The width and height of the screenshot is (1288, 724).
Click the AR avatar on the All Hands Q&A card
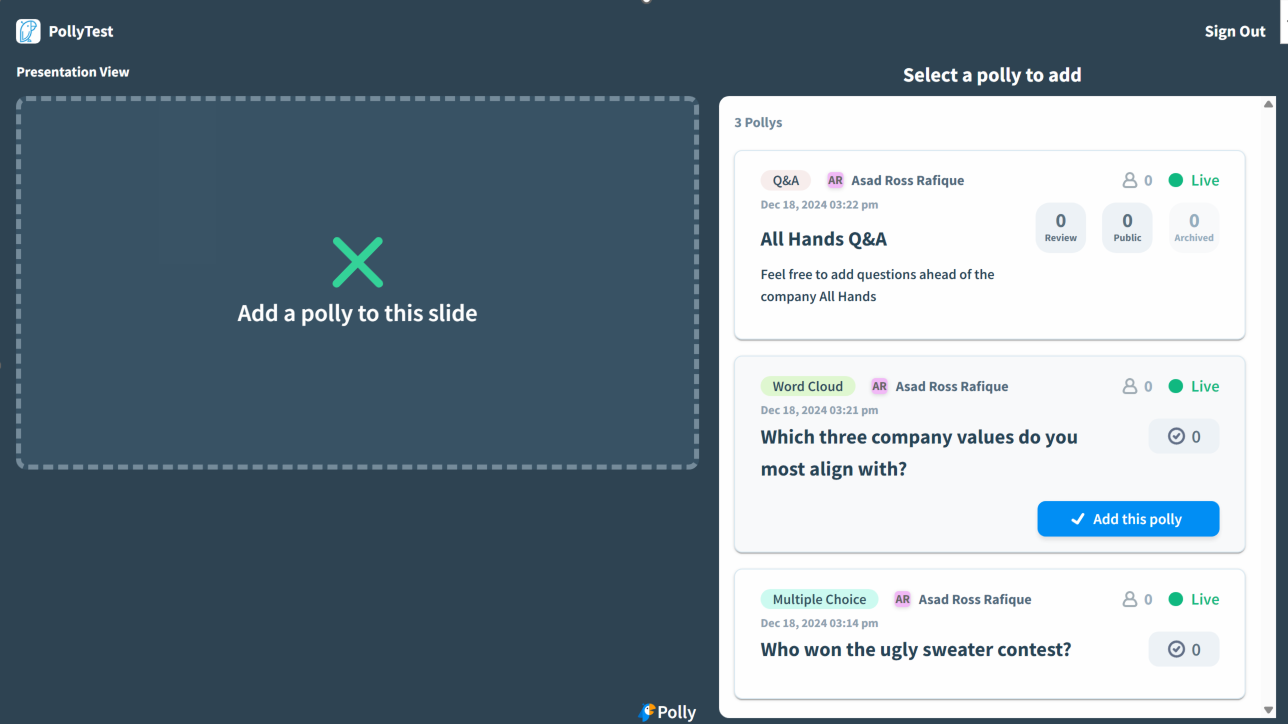pyautogui.click(x=835, y=180)
